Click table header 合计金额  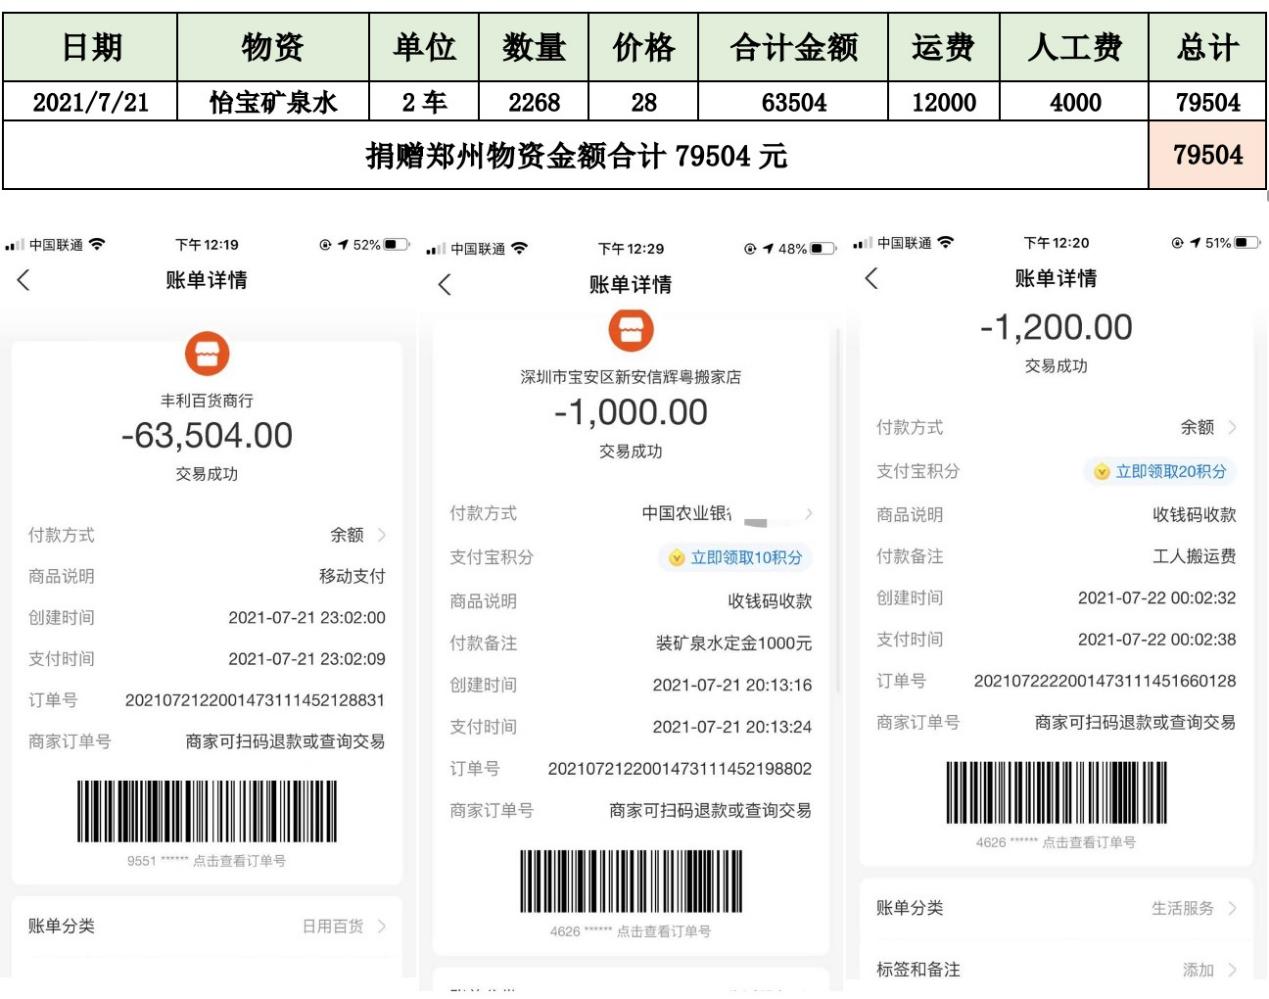pyautogui.click(x=794, y=47)
